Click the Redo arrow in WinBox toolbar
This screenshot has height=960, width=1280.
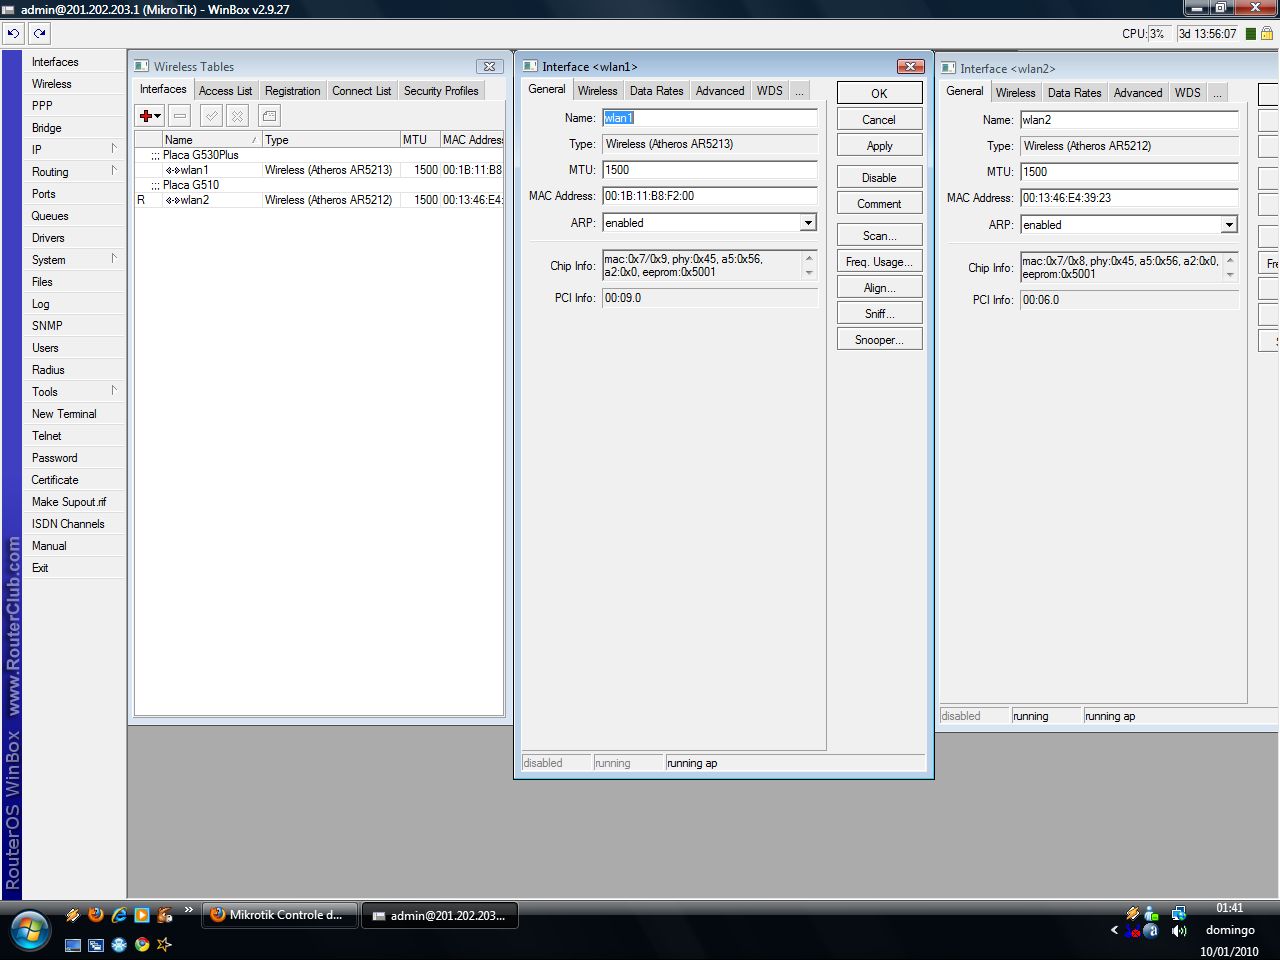click(x=39, y=33)
